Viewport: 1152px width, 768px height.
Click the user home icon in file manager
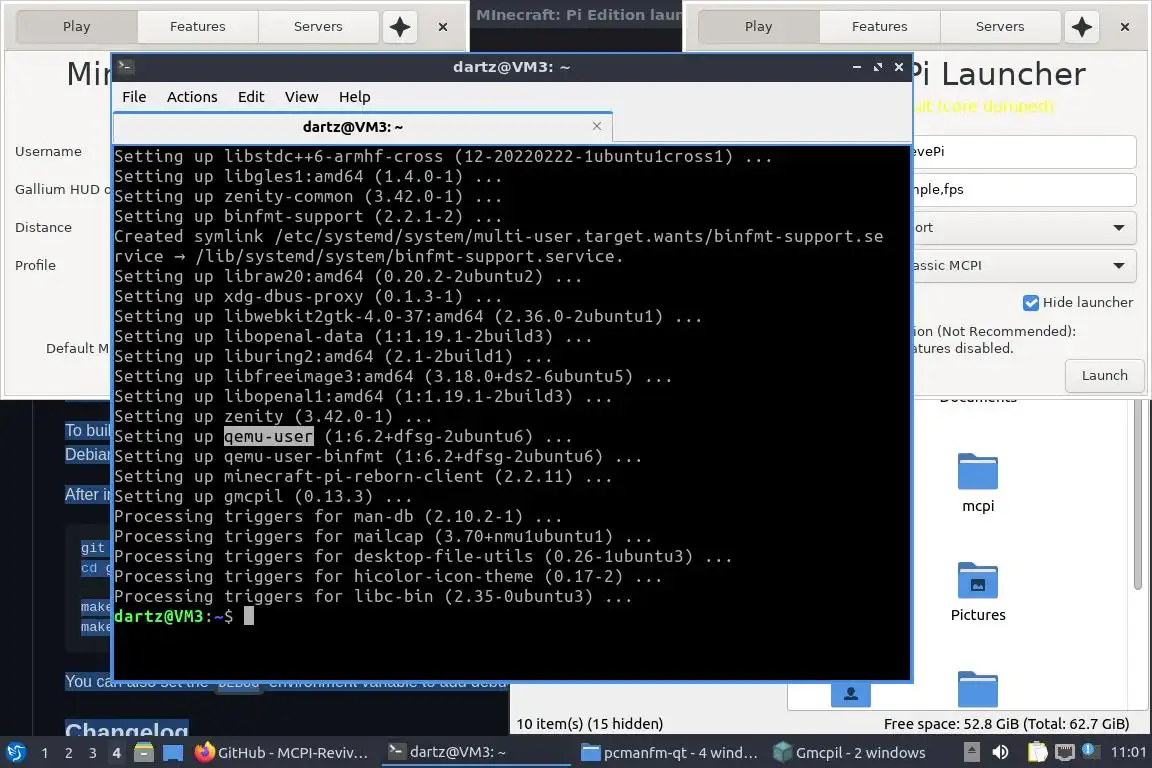(851, 695)
